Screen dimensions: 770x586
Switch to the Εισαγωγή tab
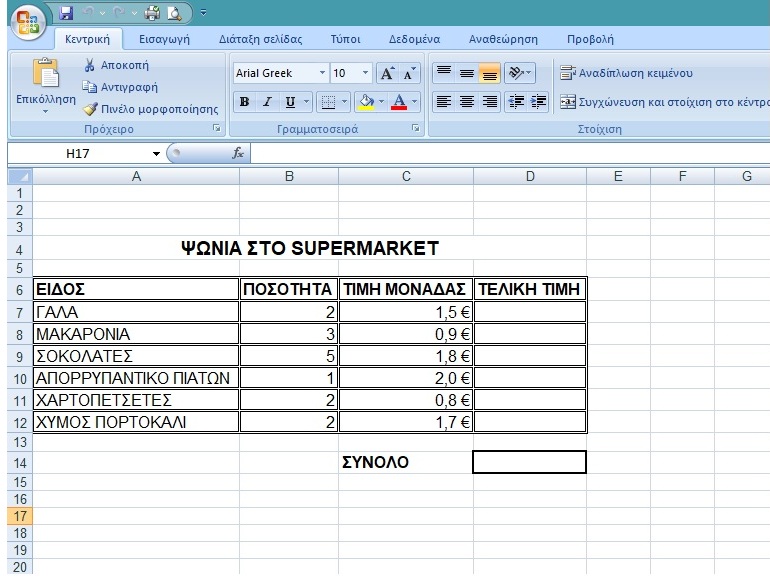[165, 40]
